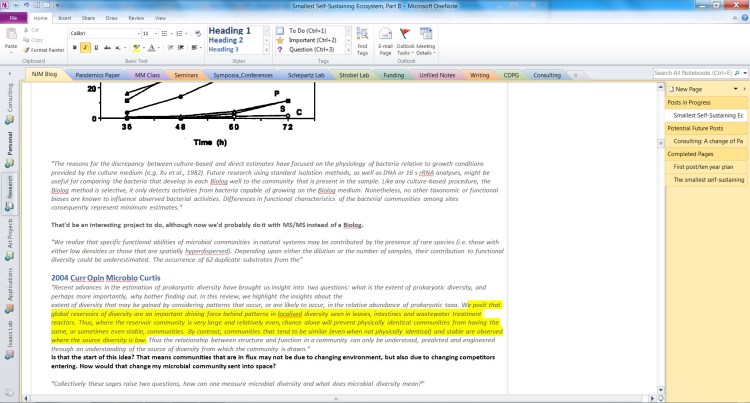Switch to the Insert ribbon tab
Viewport: 750px width, 403px height.
(x=64, y=18)
